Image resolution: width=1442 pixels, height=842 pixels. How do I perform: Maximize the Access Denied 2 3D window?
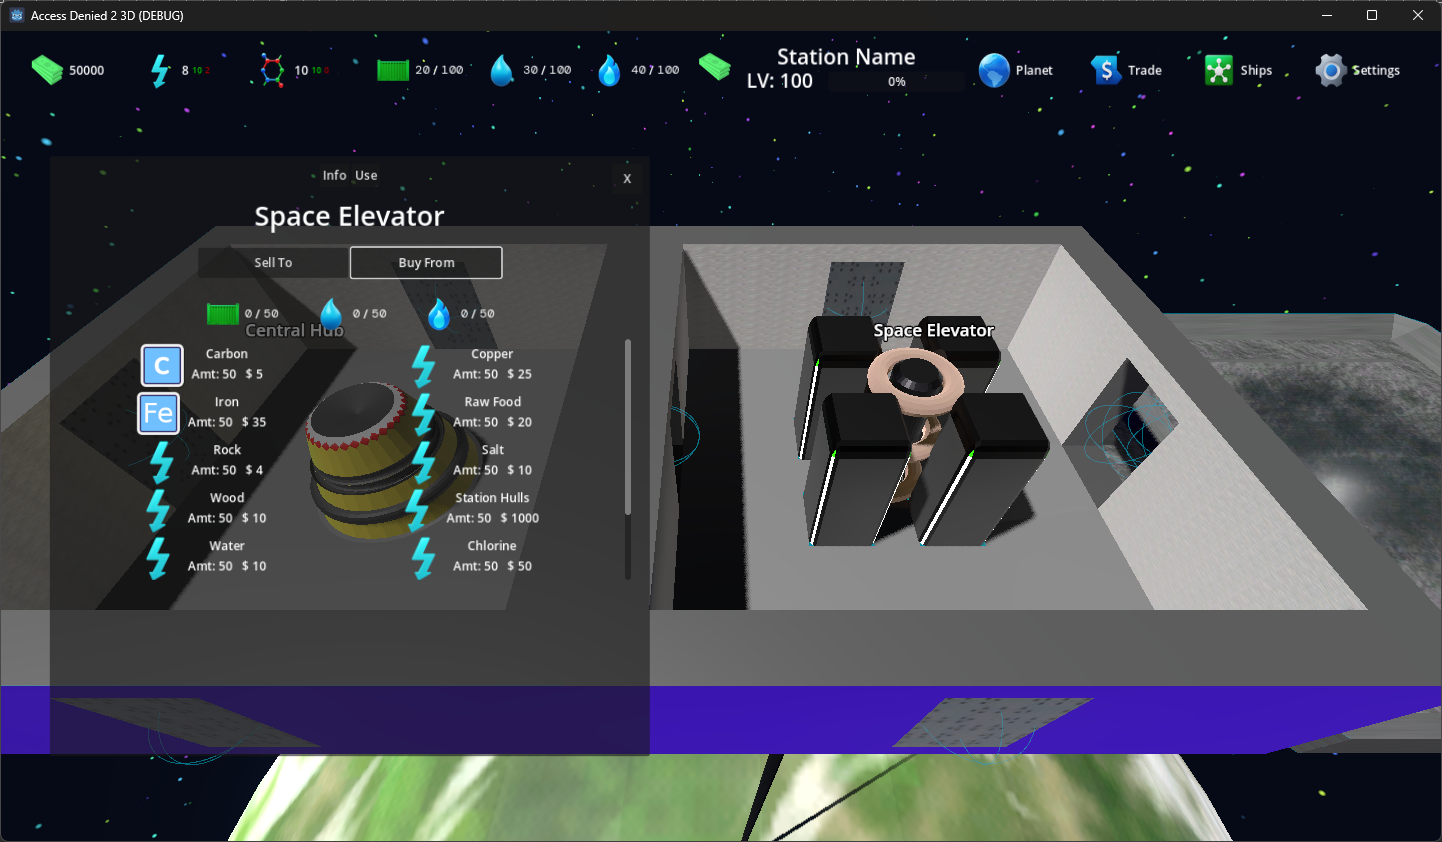(x=1372, y=15)
